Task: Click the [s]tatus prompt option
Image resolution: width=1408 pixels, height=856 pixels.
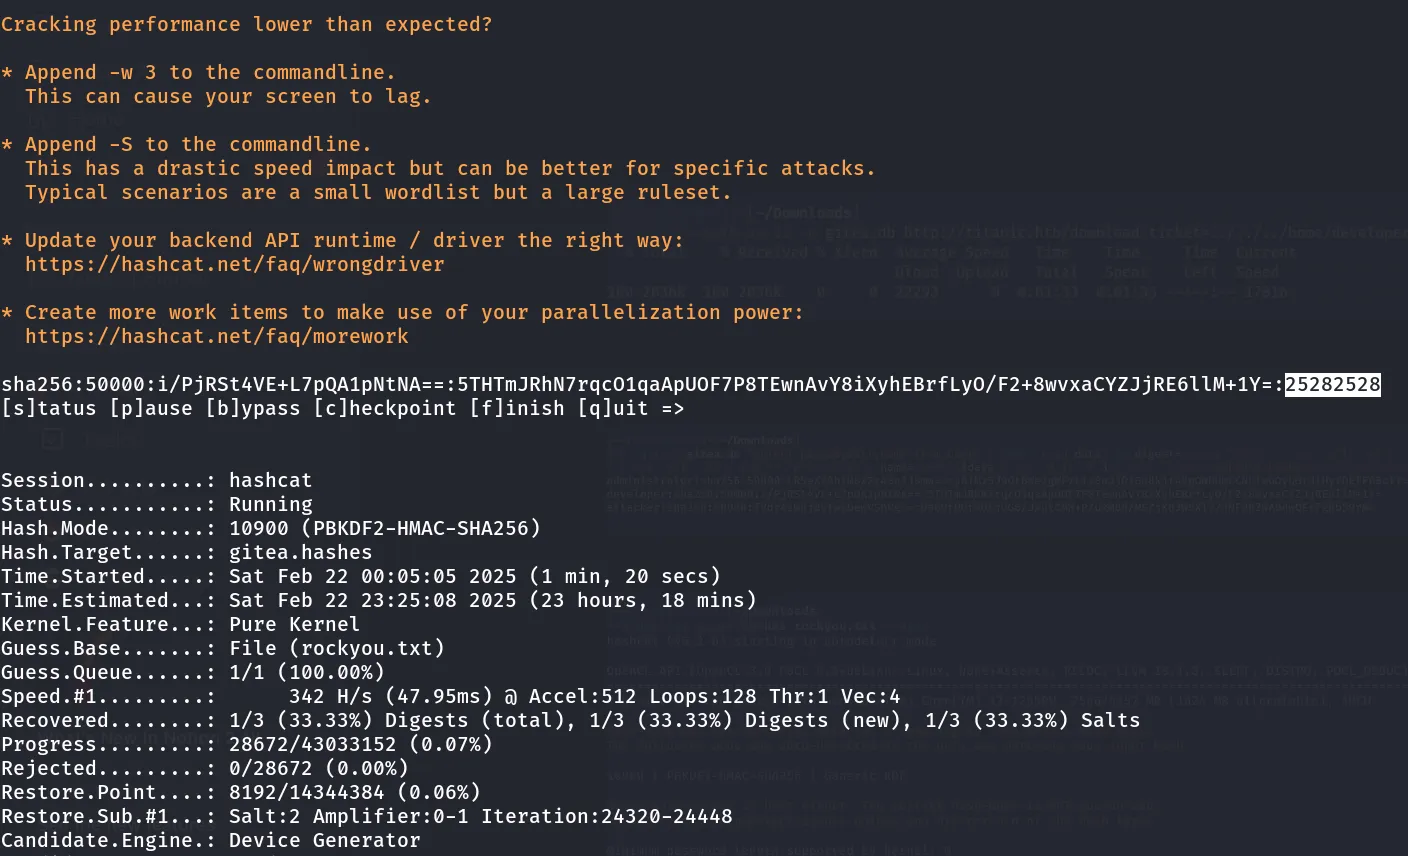Action: coord(49,409)
